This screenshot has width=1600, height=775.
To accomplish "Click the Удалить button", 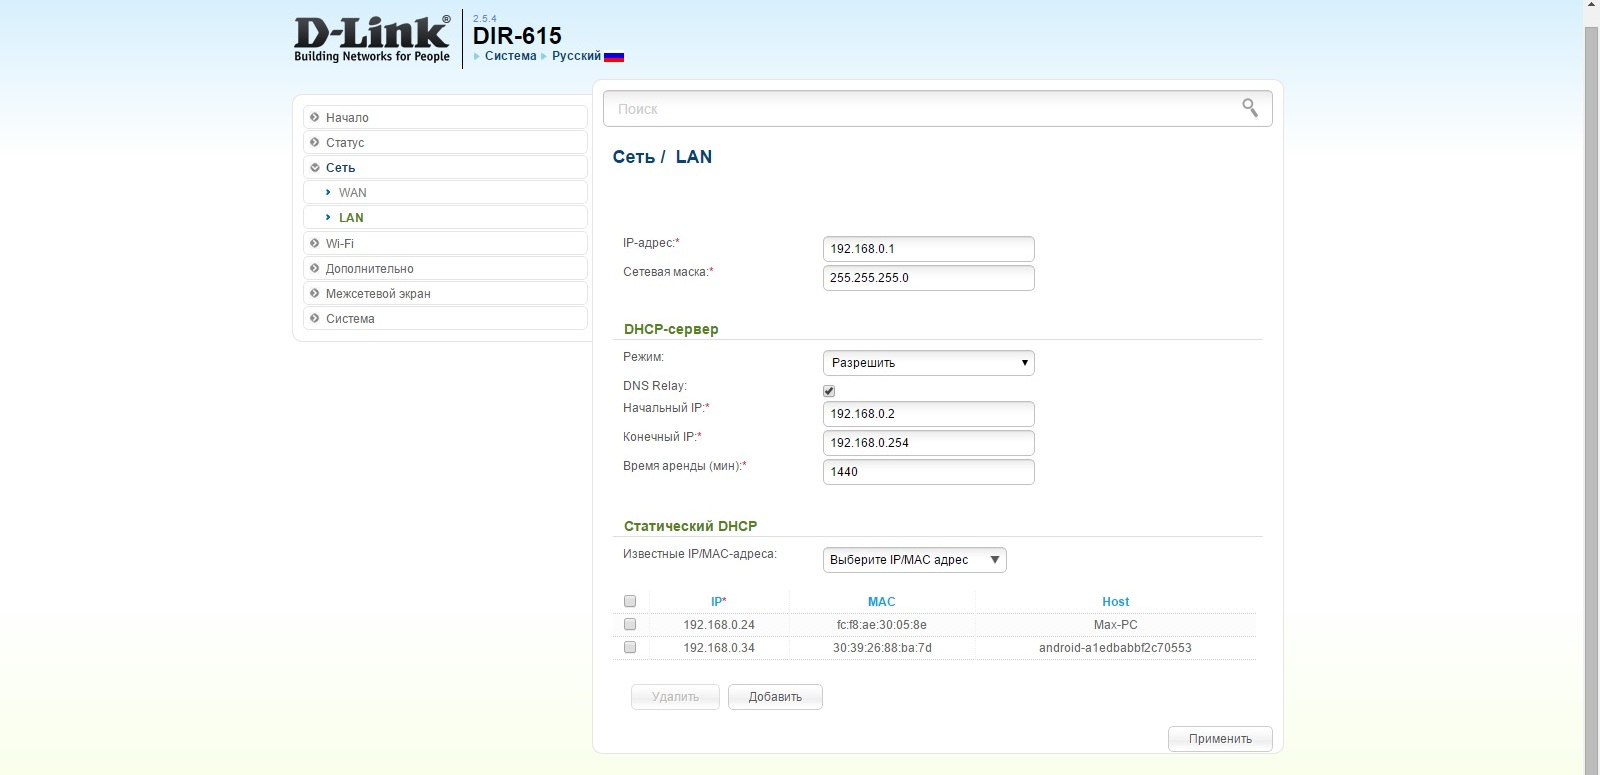I will tap(675, 697).
